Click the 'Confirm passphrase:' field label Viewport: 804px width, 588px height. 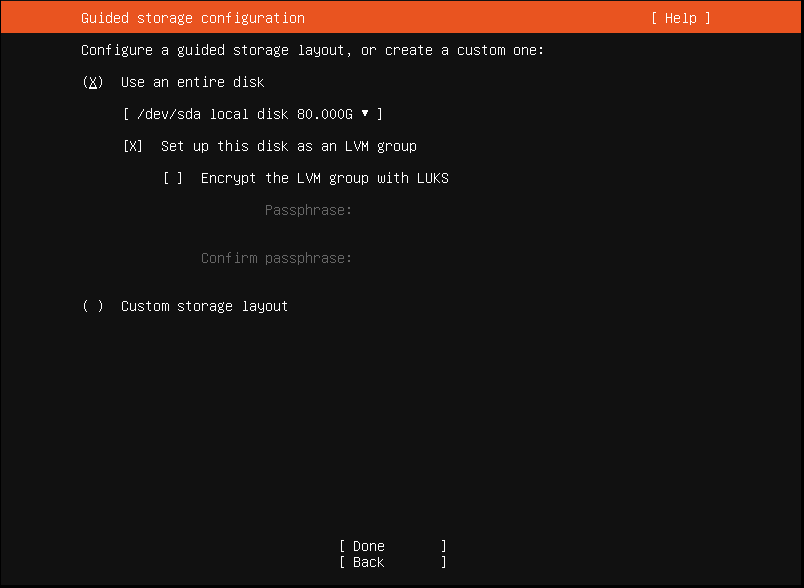[x=276, y=258]
